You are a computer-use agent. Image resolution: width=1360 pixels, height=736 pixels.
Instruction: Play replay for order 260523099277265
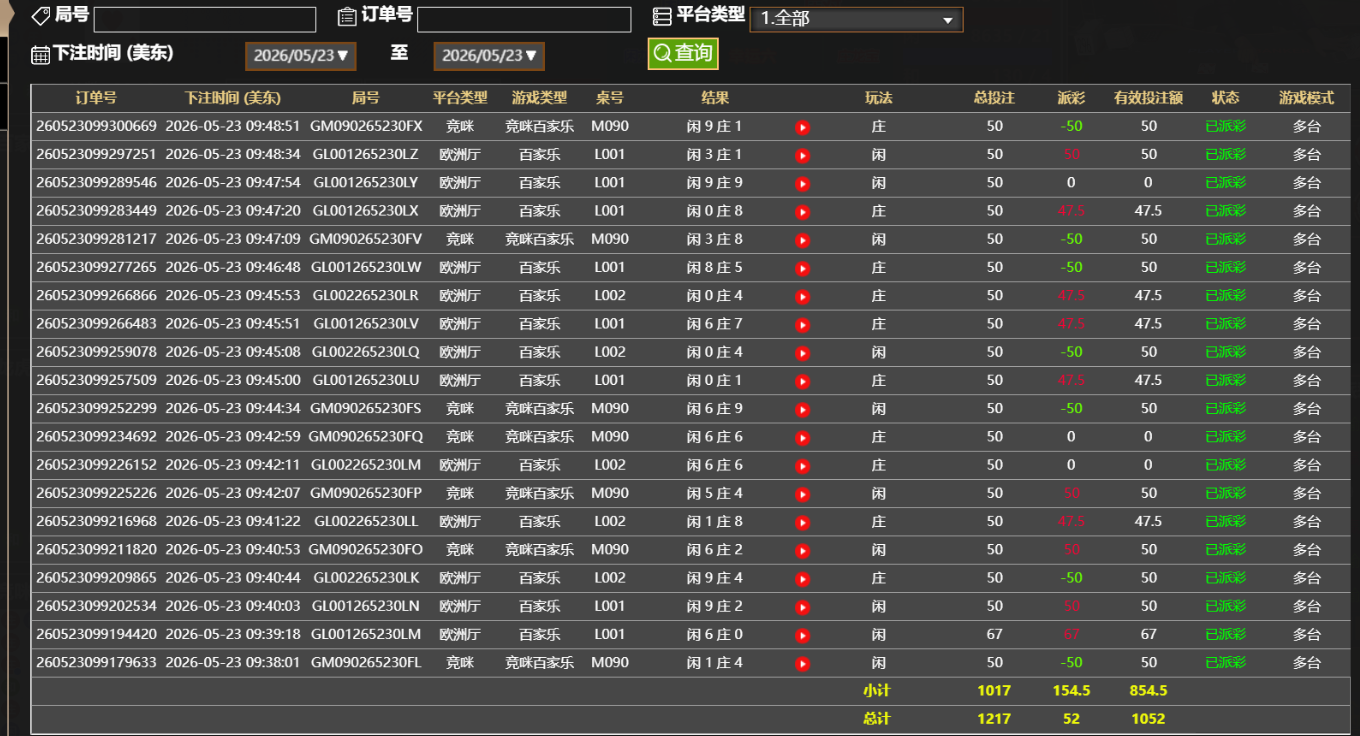point(802,268)
